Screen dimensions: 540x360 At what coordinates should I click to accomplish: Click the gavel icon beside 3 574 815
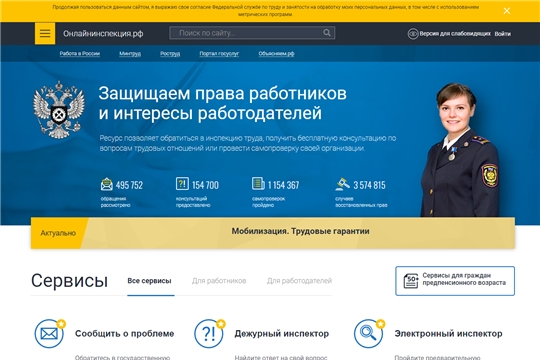pyautogui.click(x=342, y=184)
